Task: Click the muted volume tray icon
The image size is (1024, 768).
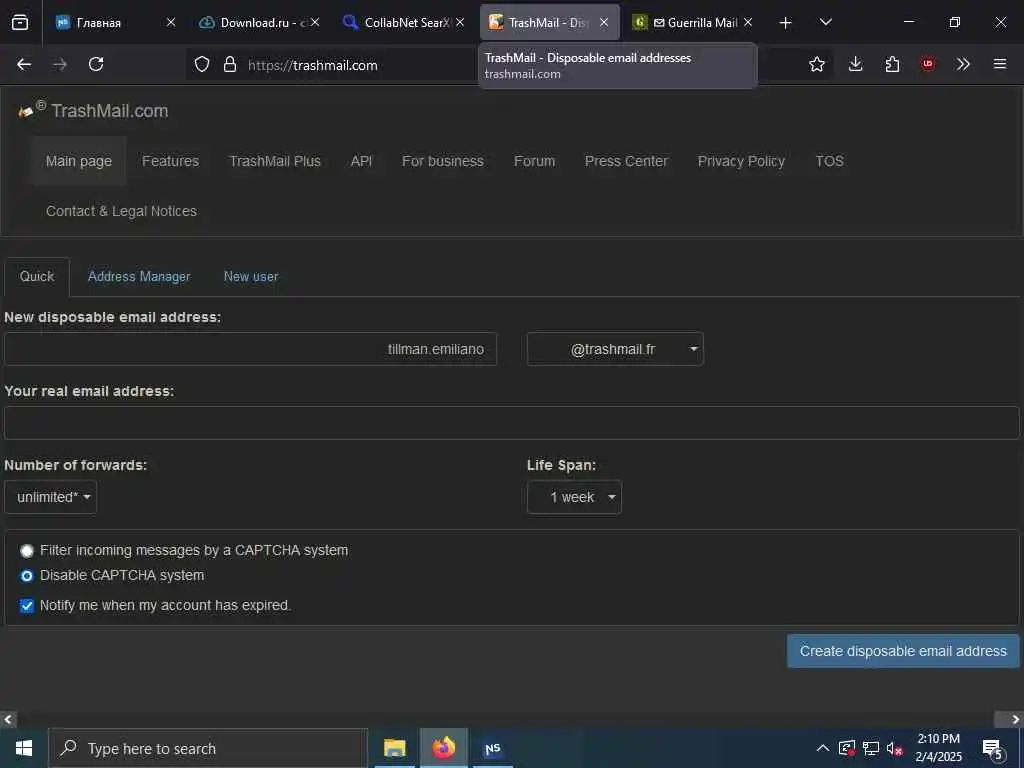Action: pos(895,748)
